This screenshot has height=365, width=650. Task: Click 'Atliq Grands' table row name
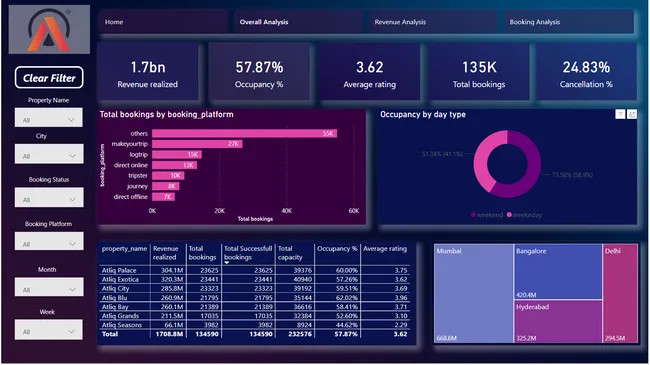[120, 316]
